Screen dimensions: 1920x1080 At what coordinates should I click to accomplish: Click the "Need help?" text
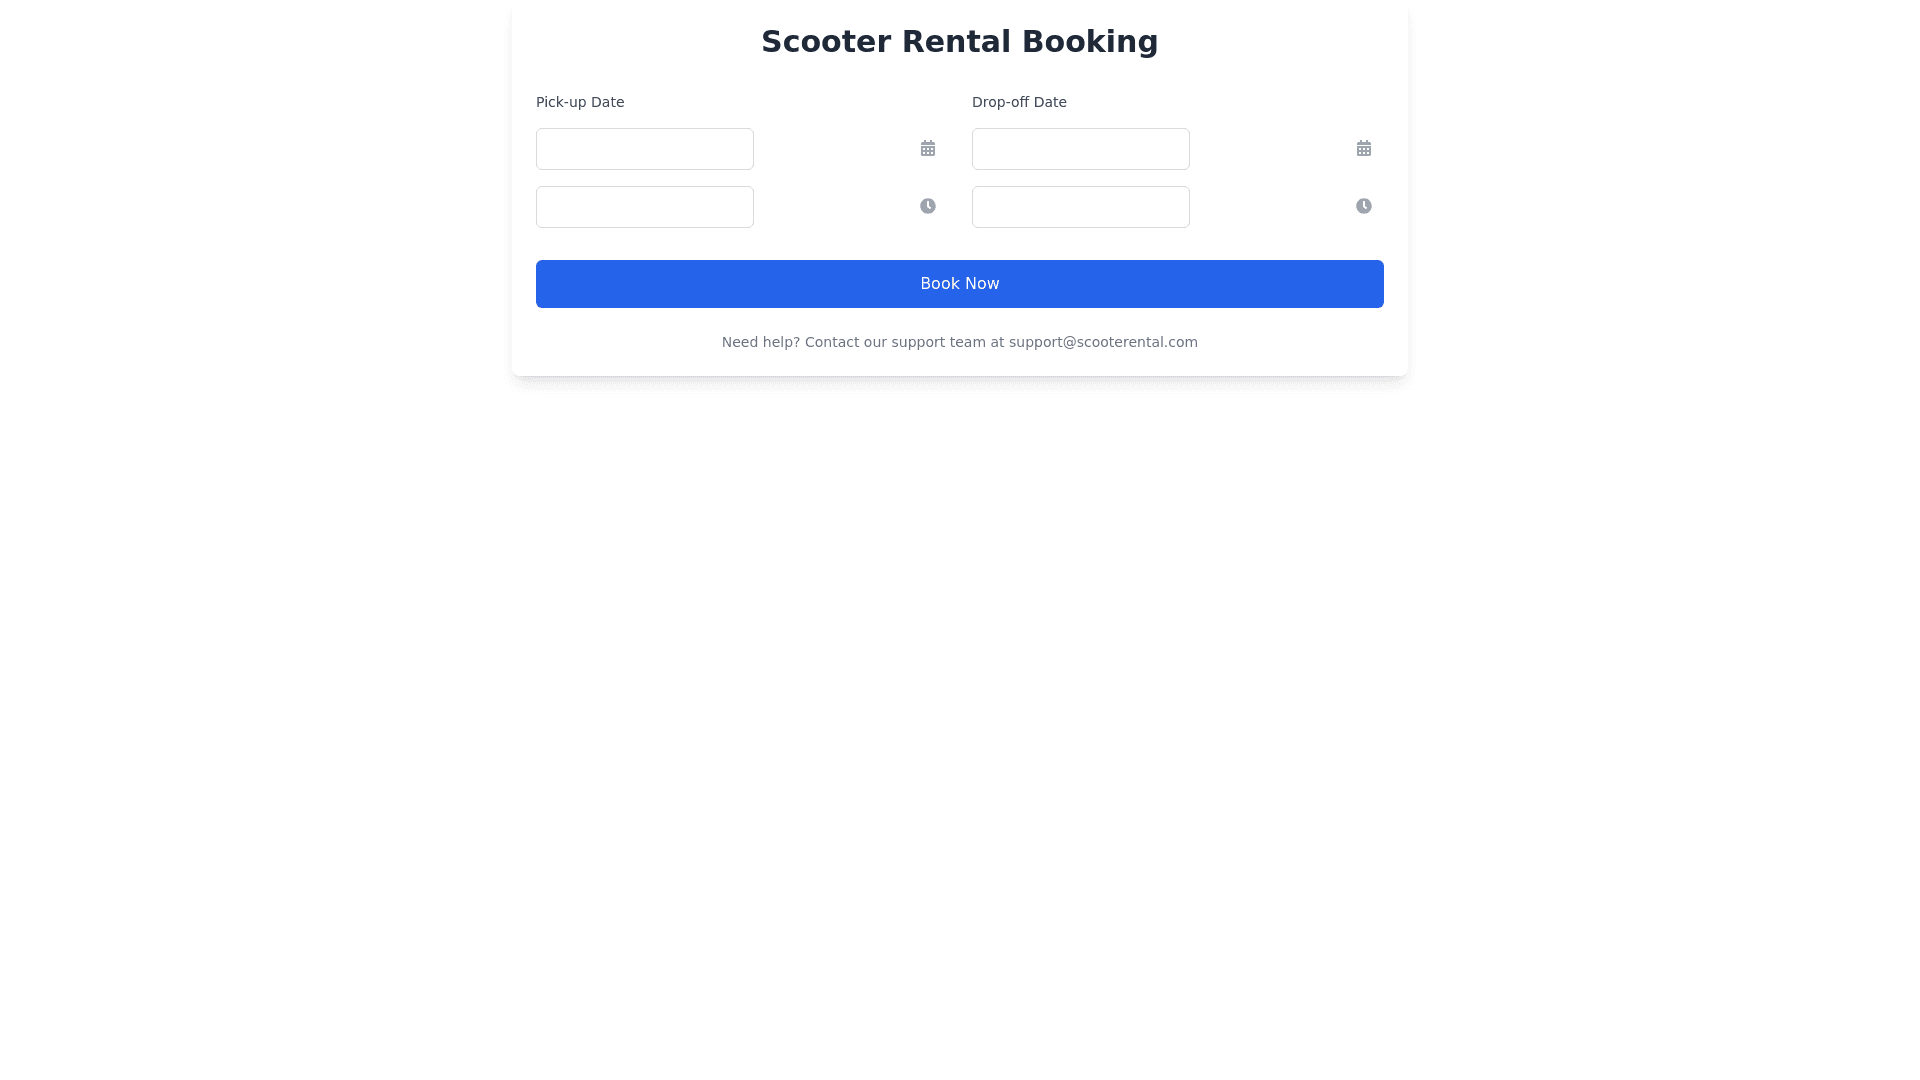pyautogui.click(x=760, y=342)
